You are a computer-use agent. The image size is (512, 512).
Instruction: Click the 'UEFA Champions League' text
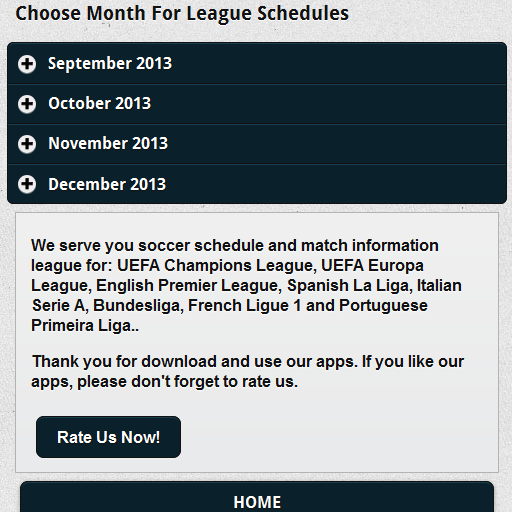tap(216, 266)
